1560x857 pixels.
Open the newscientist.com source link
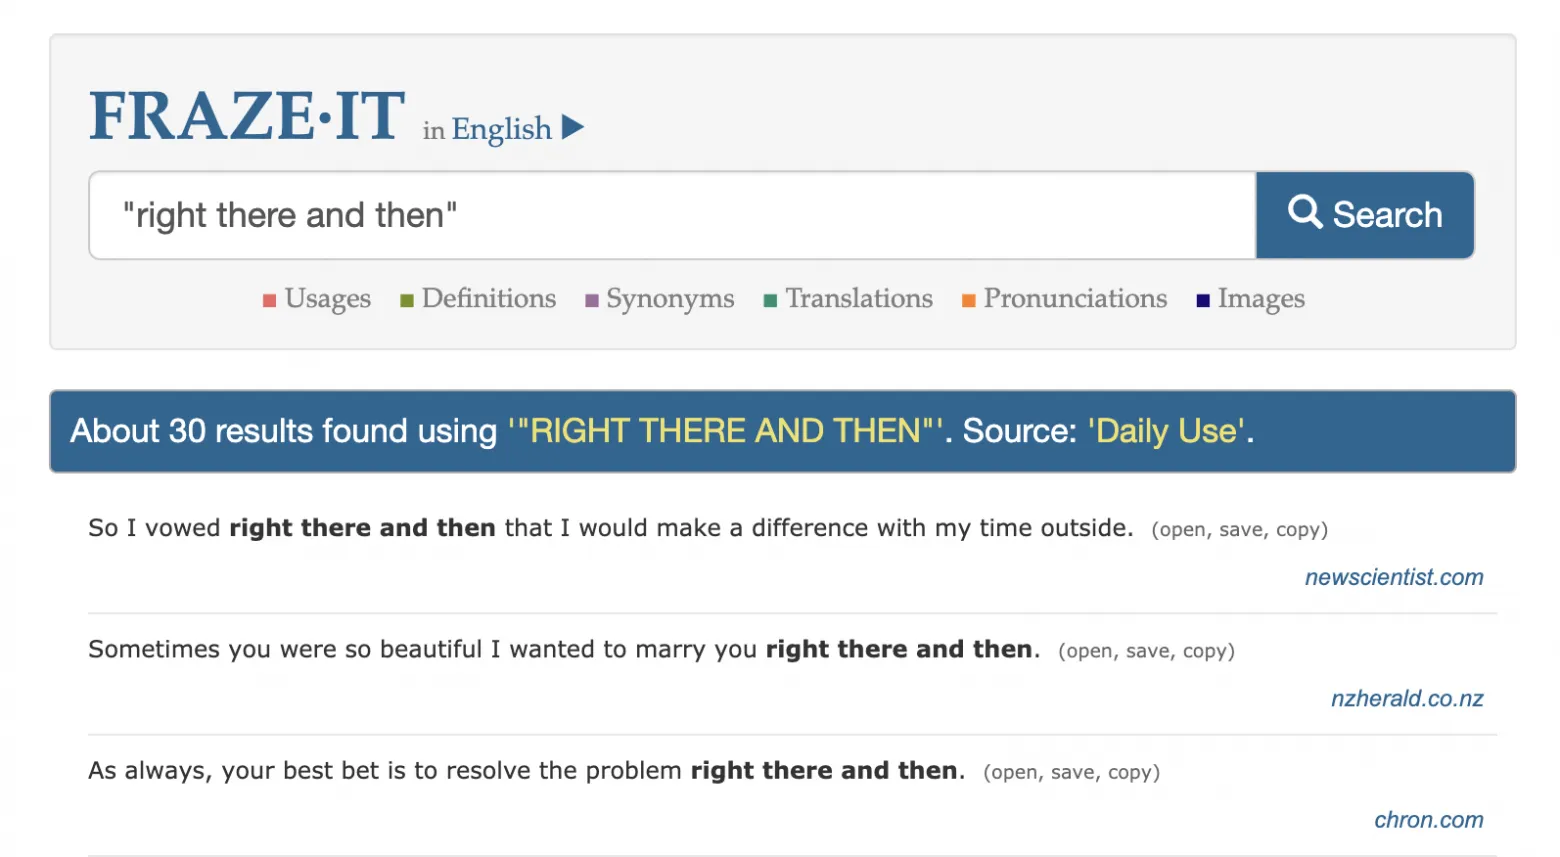click(x=1394, y=577)
